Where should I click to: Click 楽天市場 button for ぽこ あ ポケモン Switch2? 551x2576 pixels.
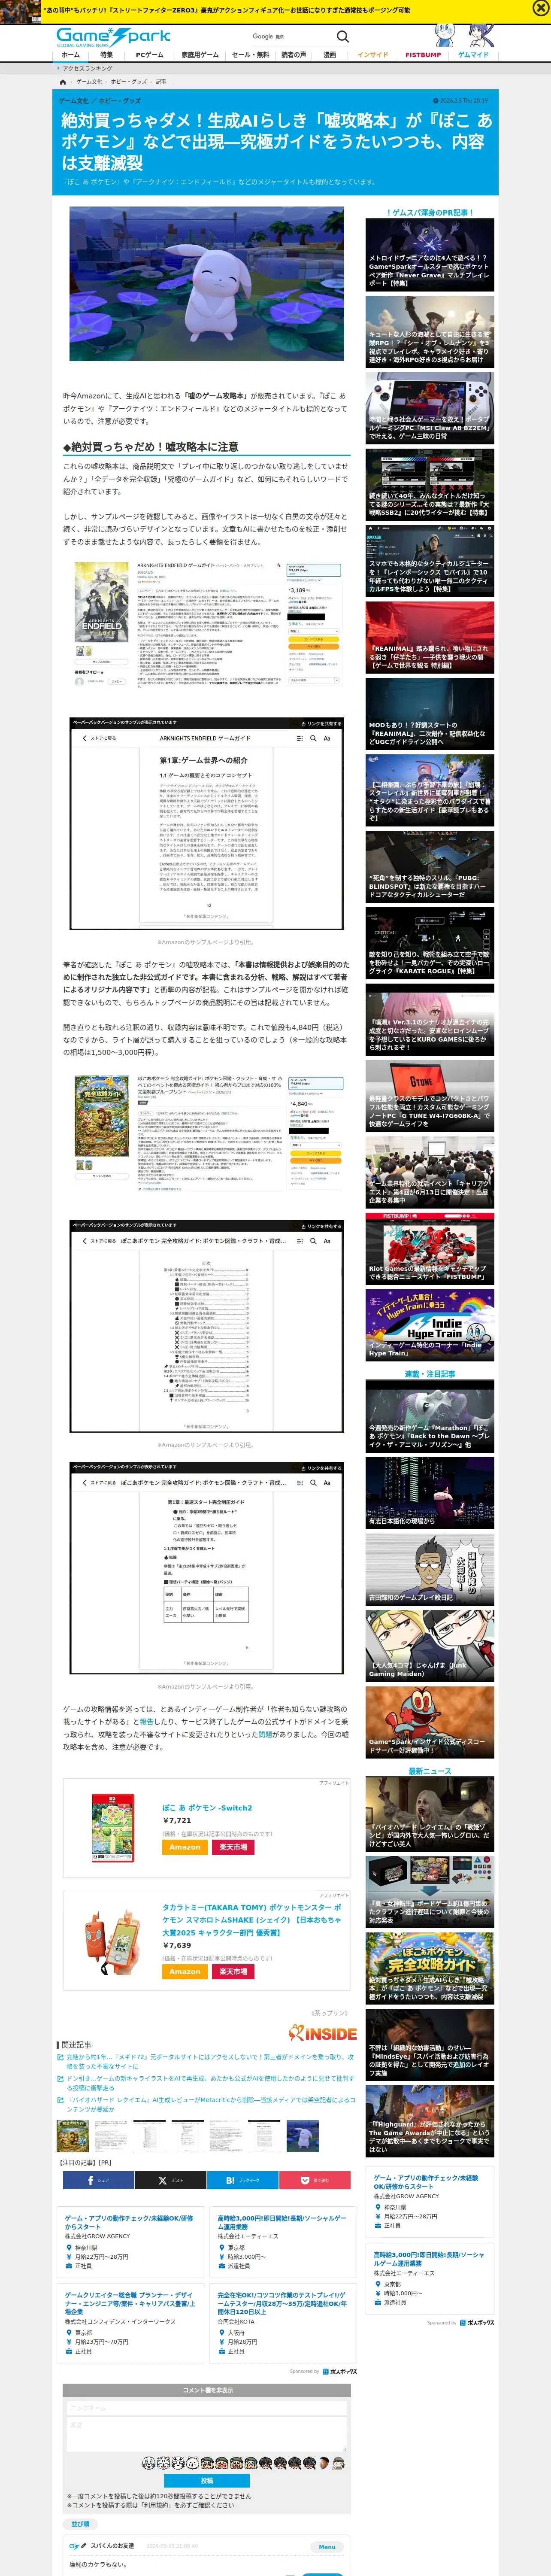click(232, 1847)
